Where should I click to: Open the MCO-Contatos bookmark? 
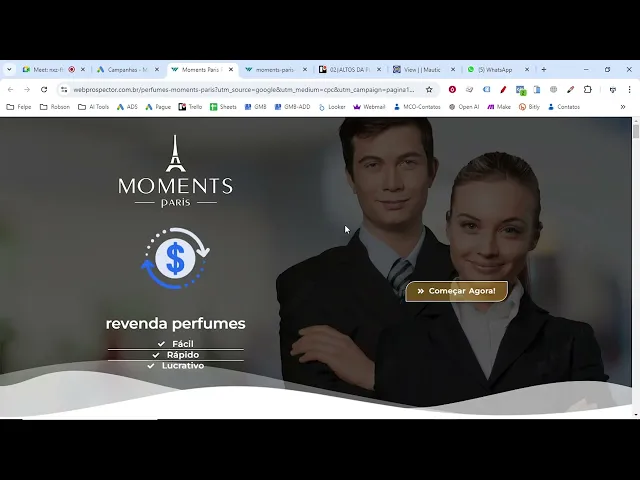click(x=417, y=107)
